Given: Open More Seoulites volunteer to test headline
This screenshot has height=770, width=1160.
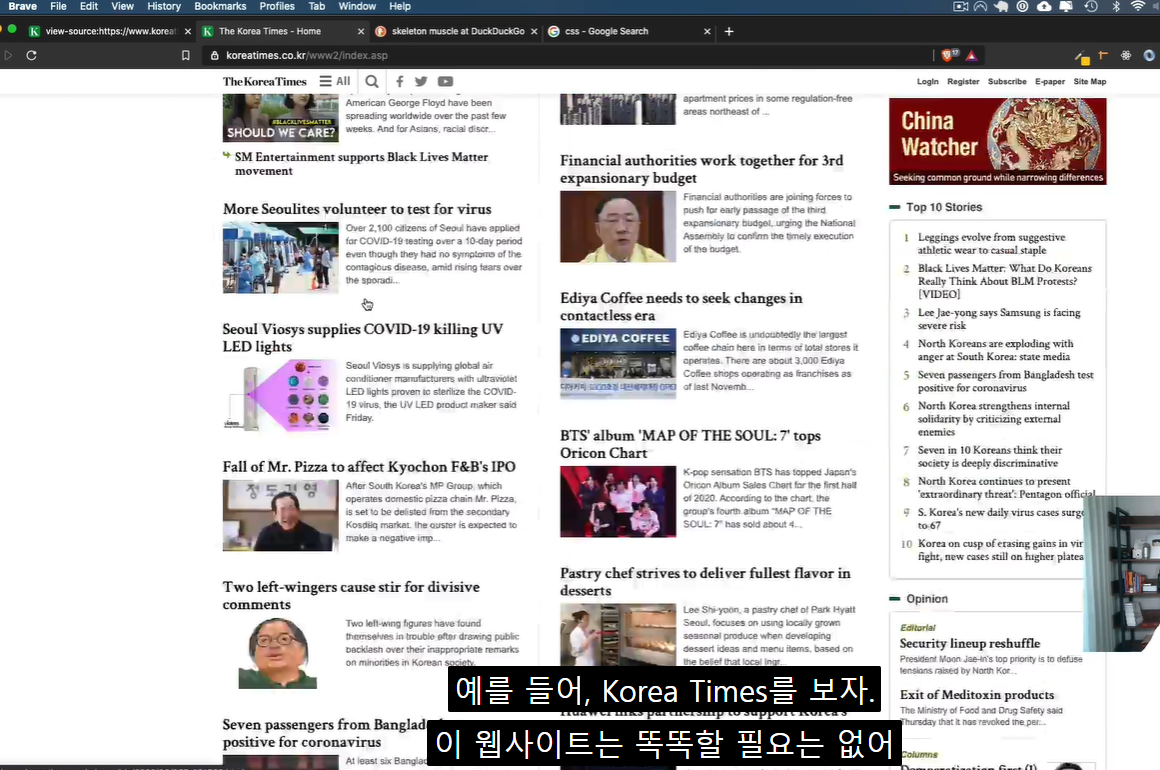Looking at the screenshot, I should 357,209.
